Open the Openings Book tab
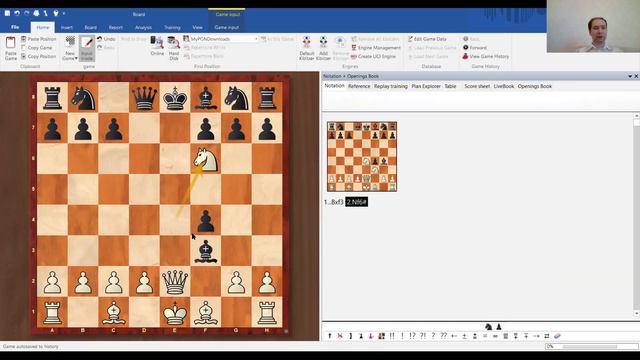This screenshot has width=640, height=360. [535, 86]
